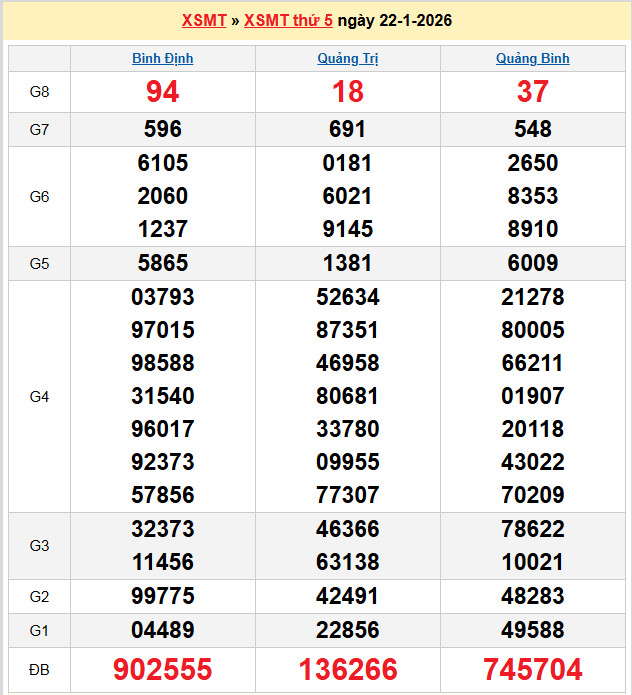Open the XSMT thứ 5 link
Image resolution: width=632 pixels, height=695 pixels.
[288, 20]
